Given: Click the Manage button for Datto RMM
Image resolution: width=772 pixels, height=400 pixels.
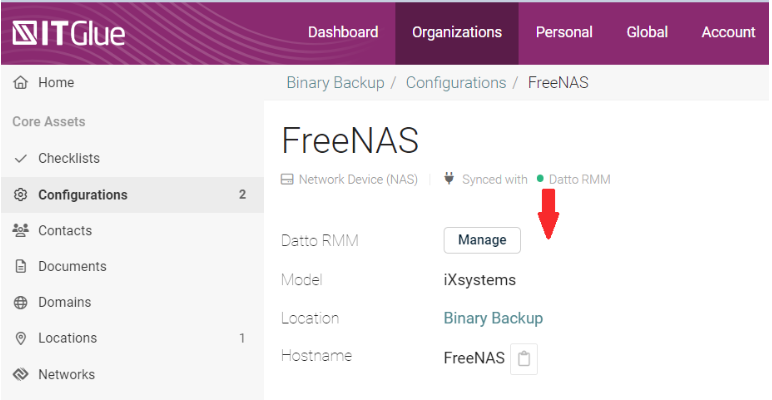Looking at the screenshot, I should pyautogui.click(x=482, y=240).
